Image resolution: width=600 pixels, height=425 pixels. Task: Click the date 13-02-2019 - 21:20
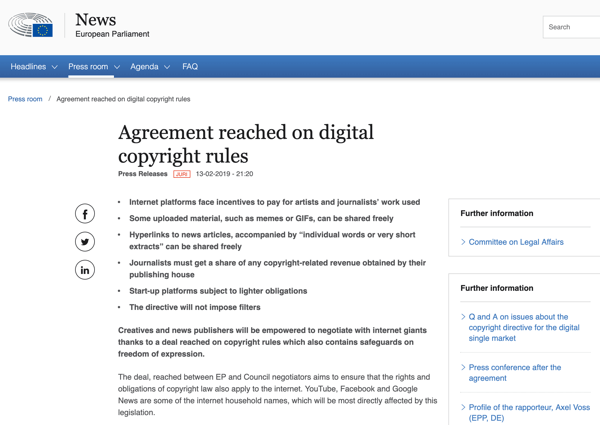click(x=224, y=174)
